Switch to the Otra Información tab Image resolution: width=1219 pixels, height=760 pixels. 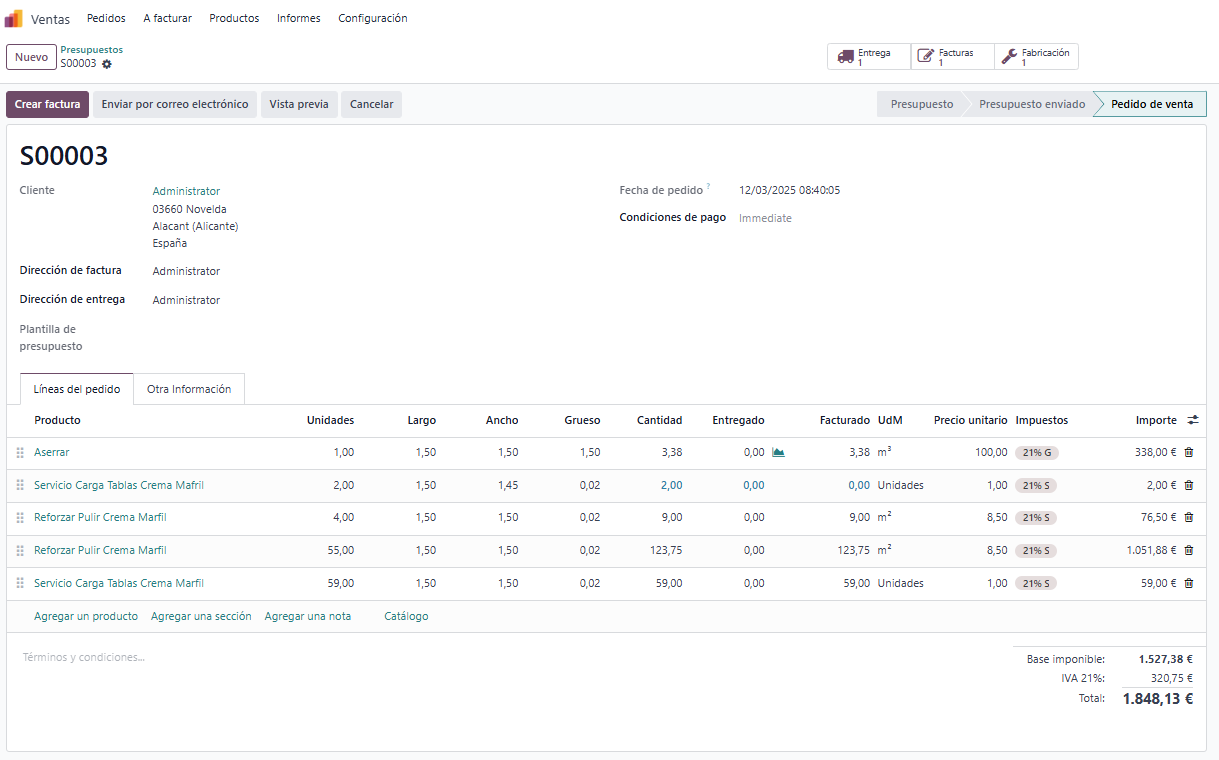click(x=189, y=389)
